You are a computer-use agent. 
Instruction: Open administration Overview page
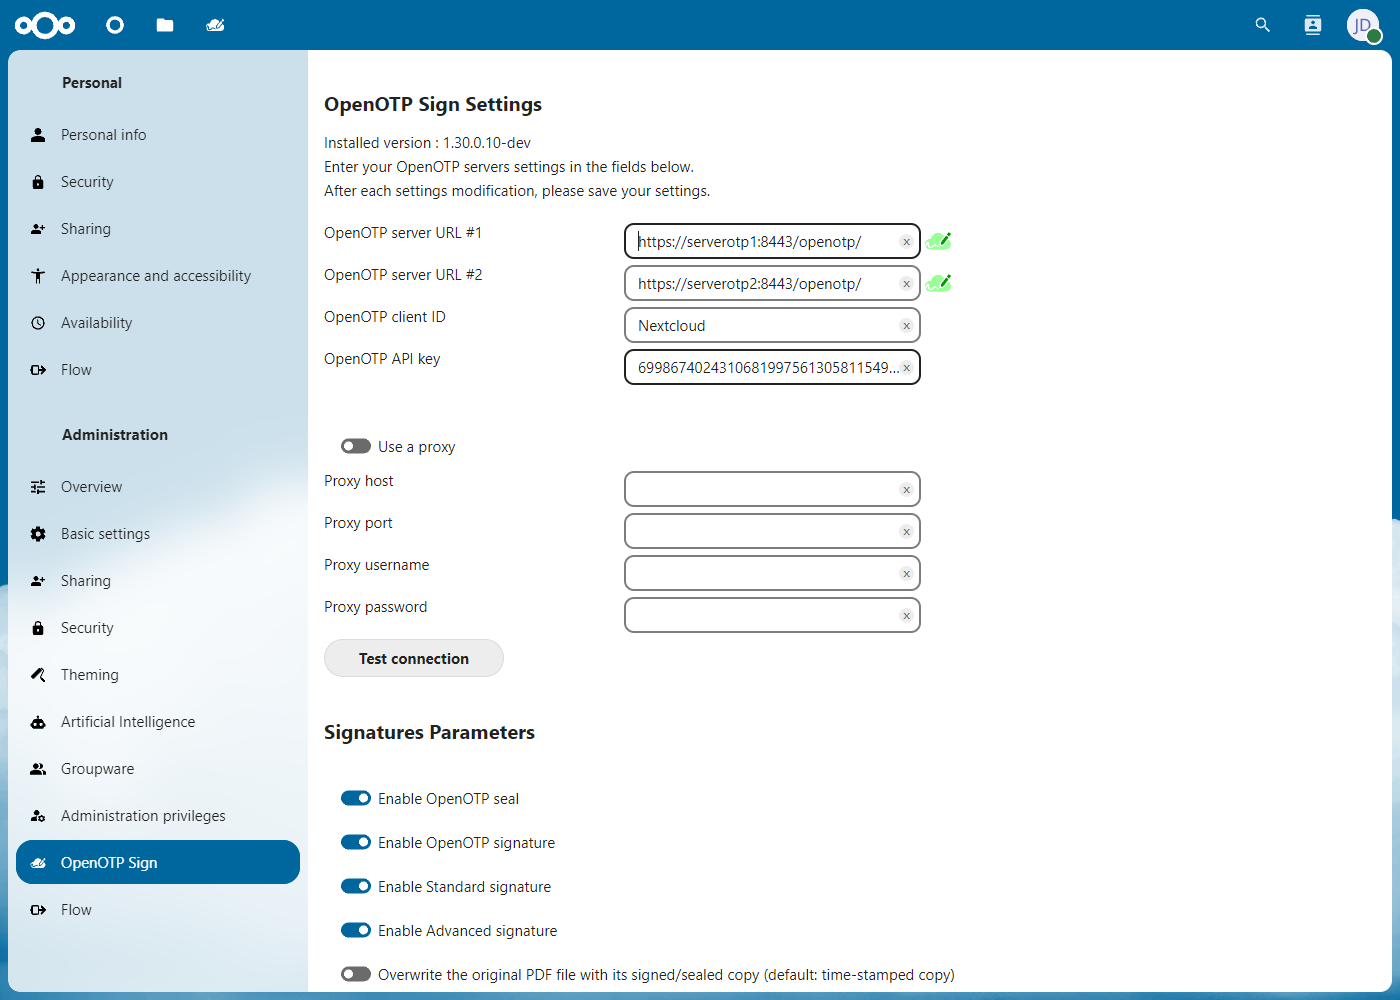(158, 487)
